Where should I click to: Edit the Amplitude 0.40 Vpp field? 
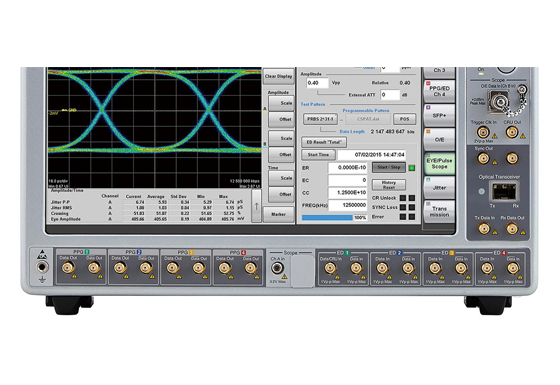pos(317,83)
